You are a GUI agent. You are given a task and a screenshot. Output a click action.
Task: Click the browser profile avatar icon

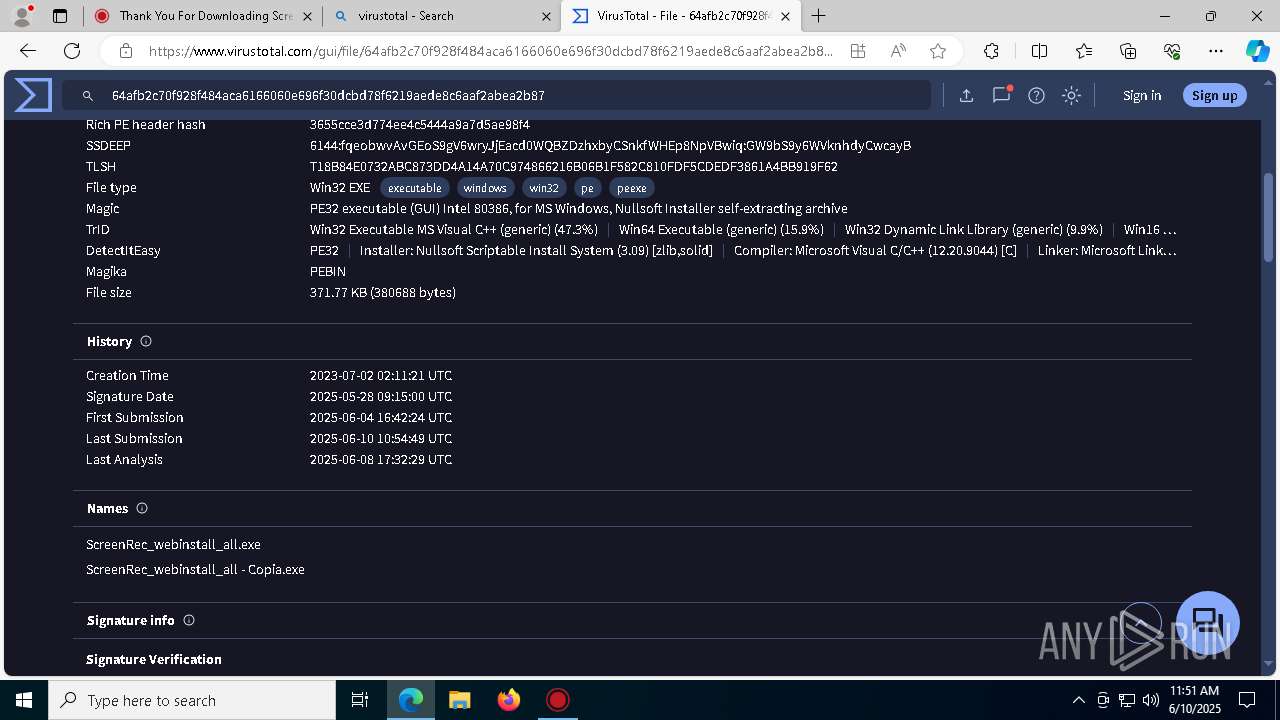coord(21,16)
